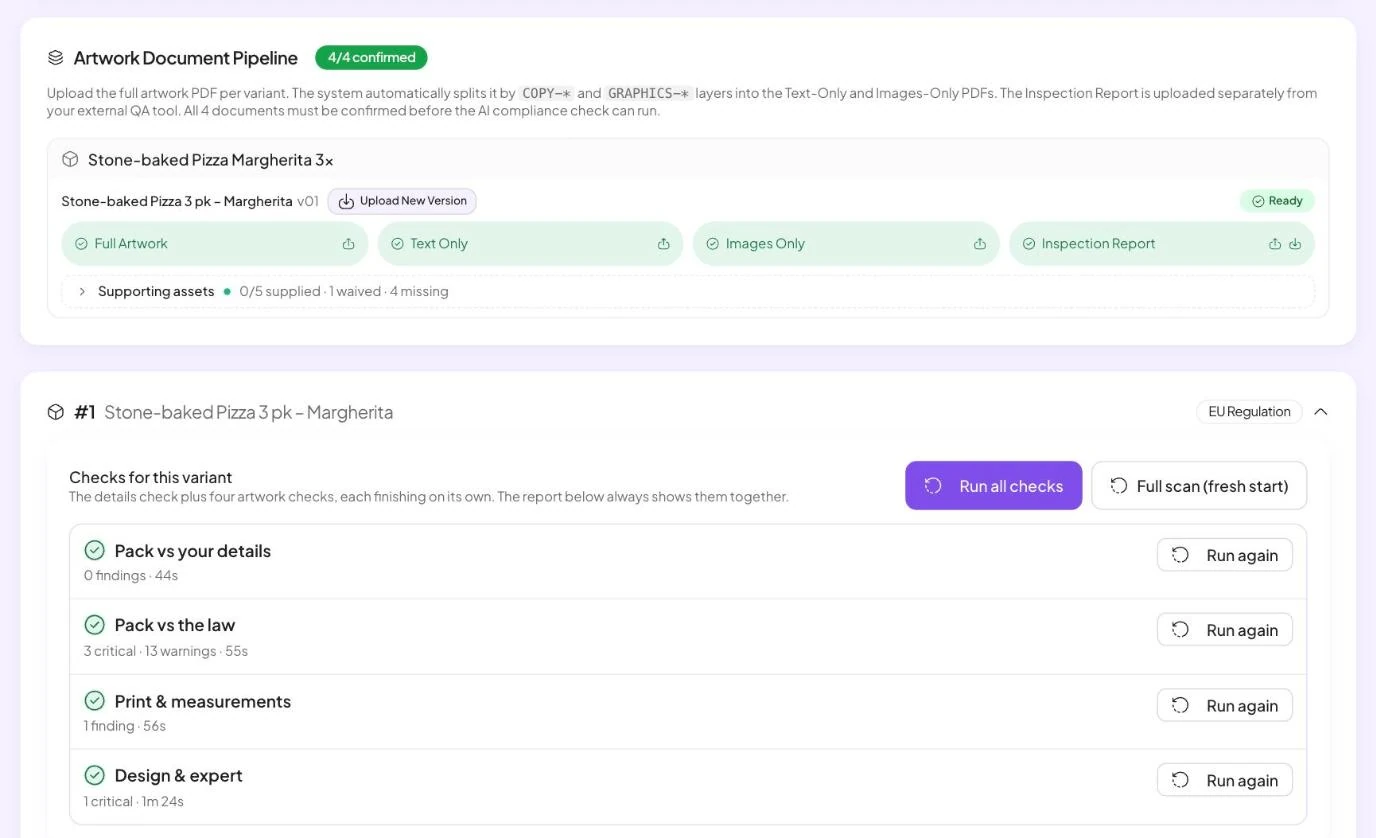Open the Full Artwork document chip
Viewport: 1376px width, 838px height.
[x=215, y=244]
